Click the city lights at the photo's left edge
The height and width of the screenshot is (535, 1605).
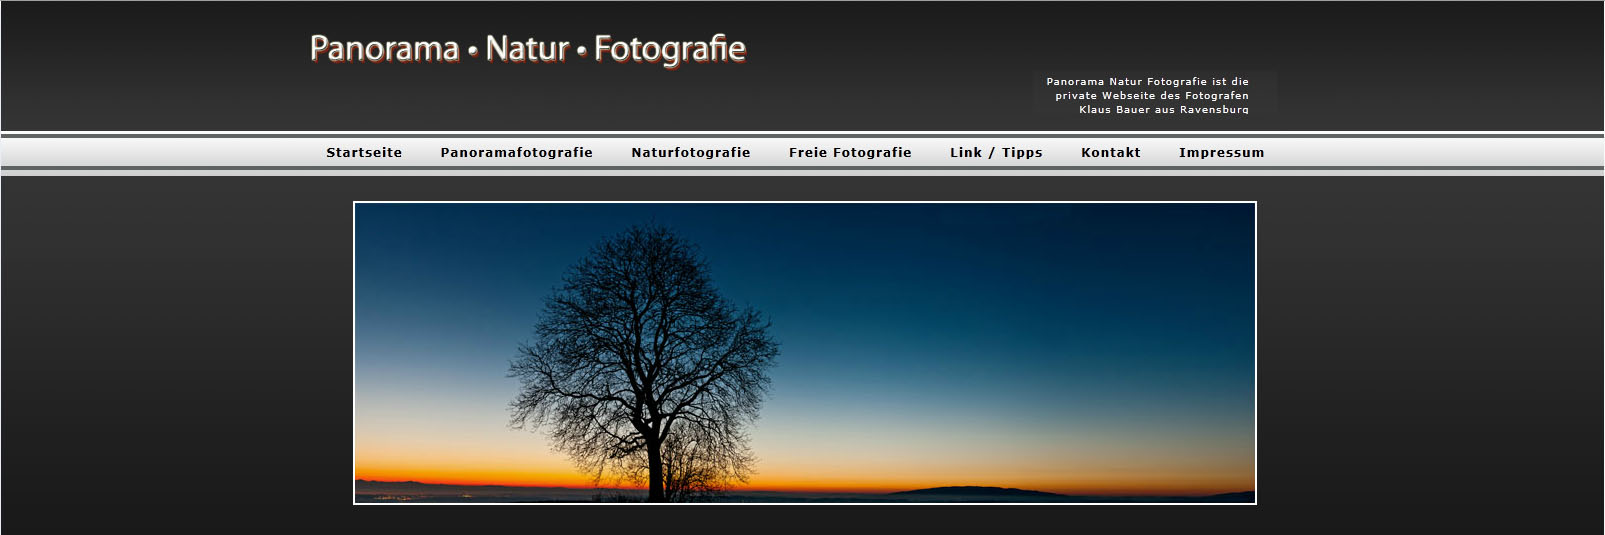coord(400,493)
